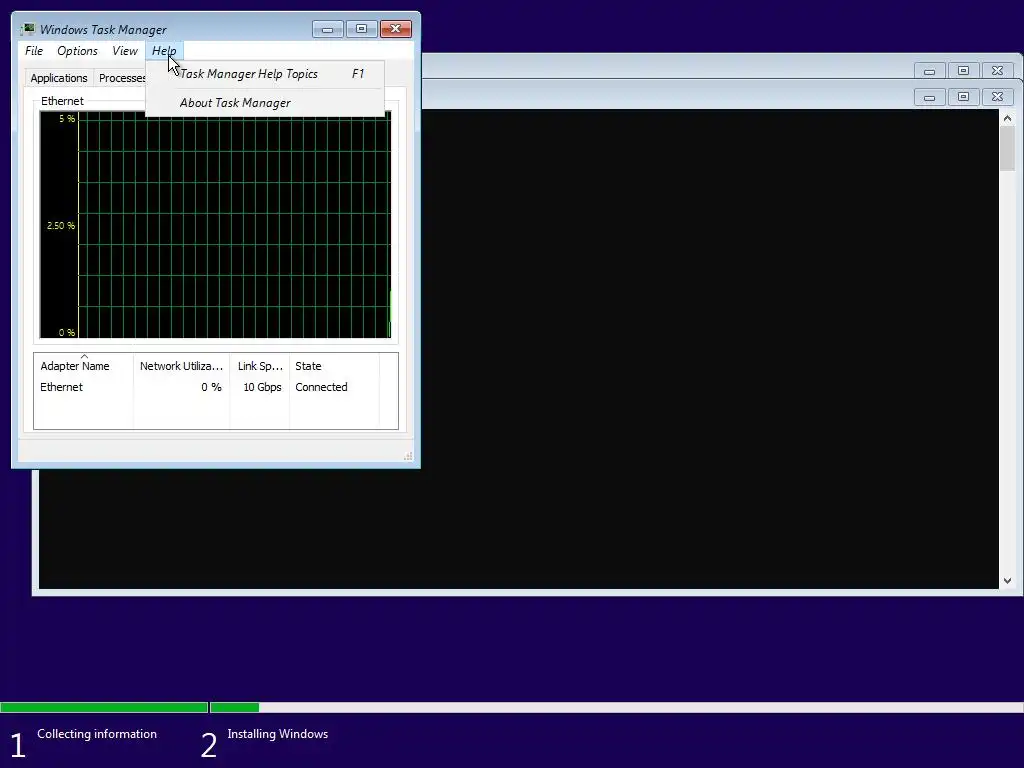Click the Installing Windows progress bar
Screen dimensions: 1024x768
point(617,707)
